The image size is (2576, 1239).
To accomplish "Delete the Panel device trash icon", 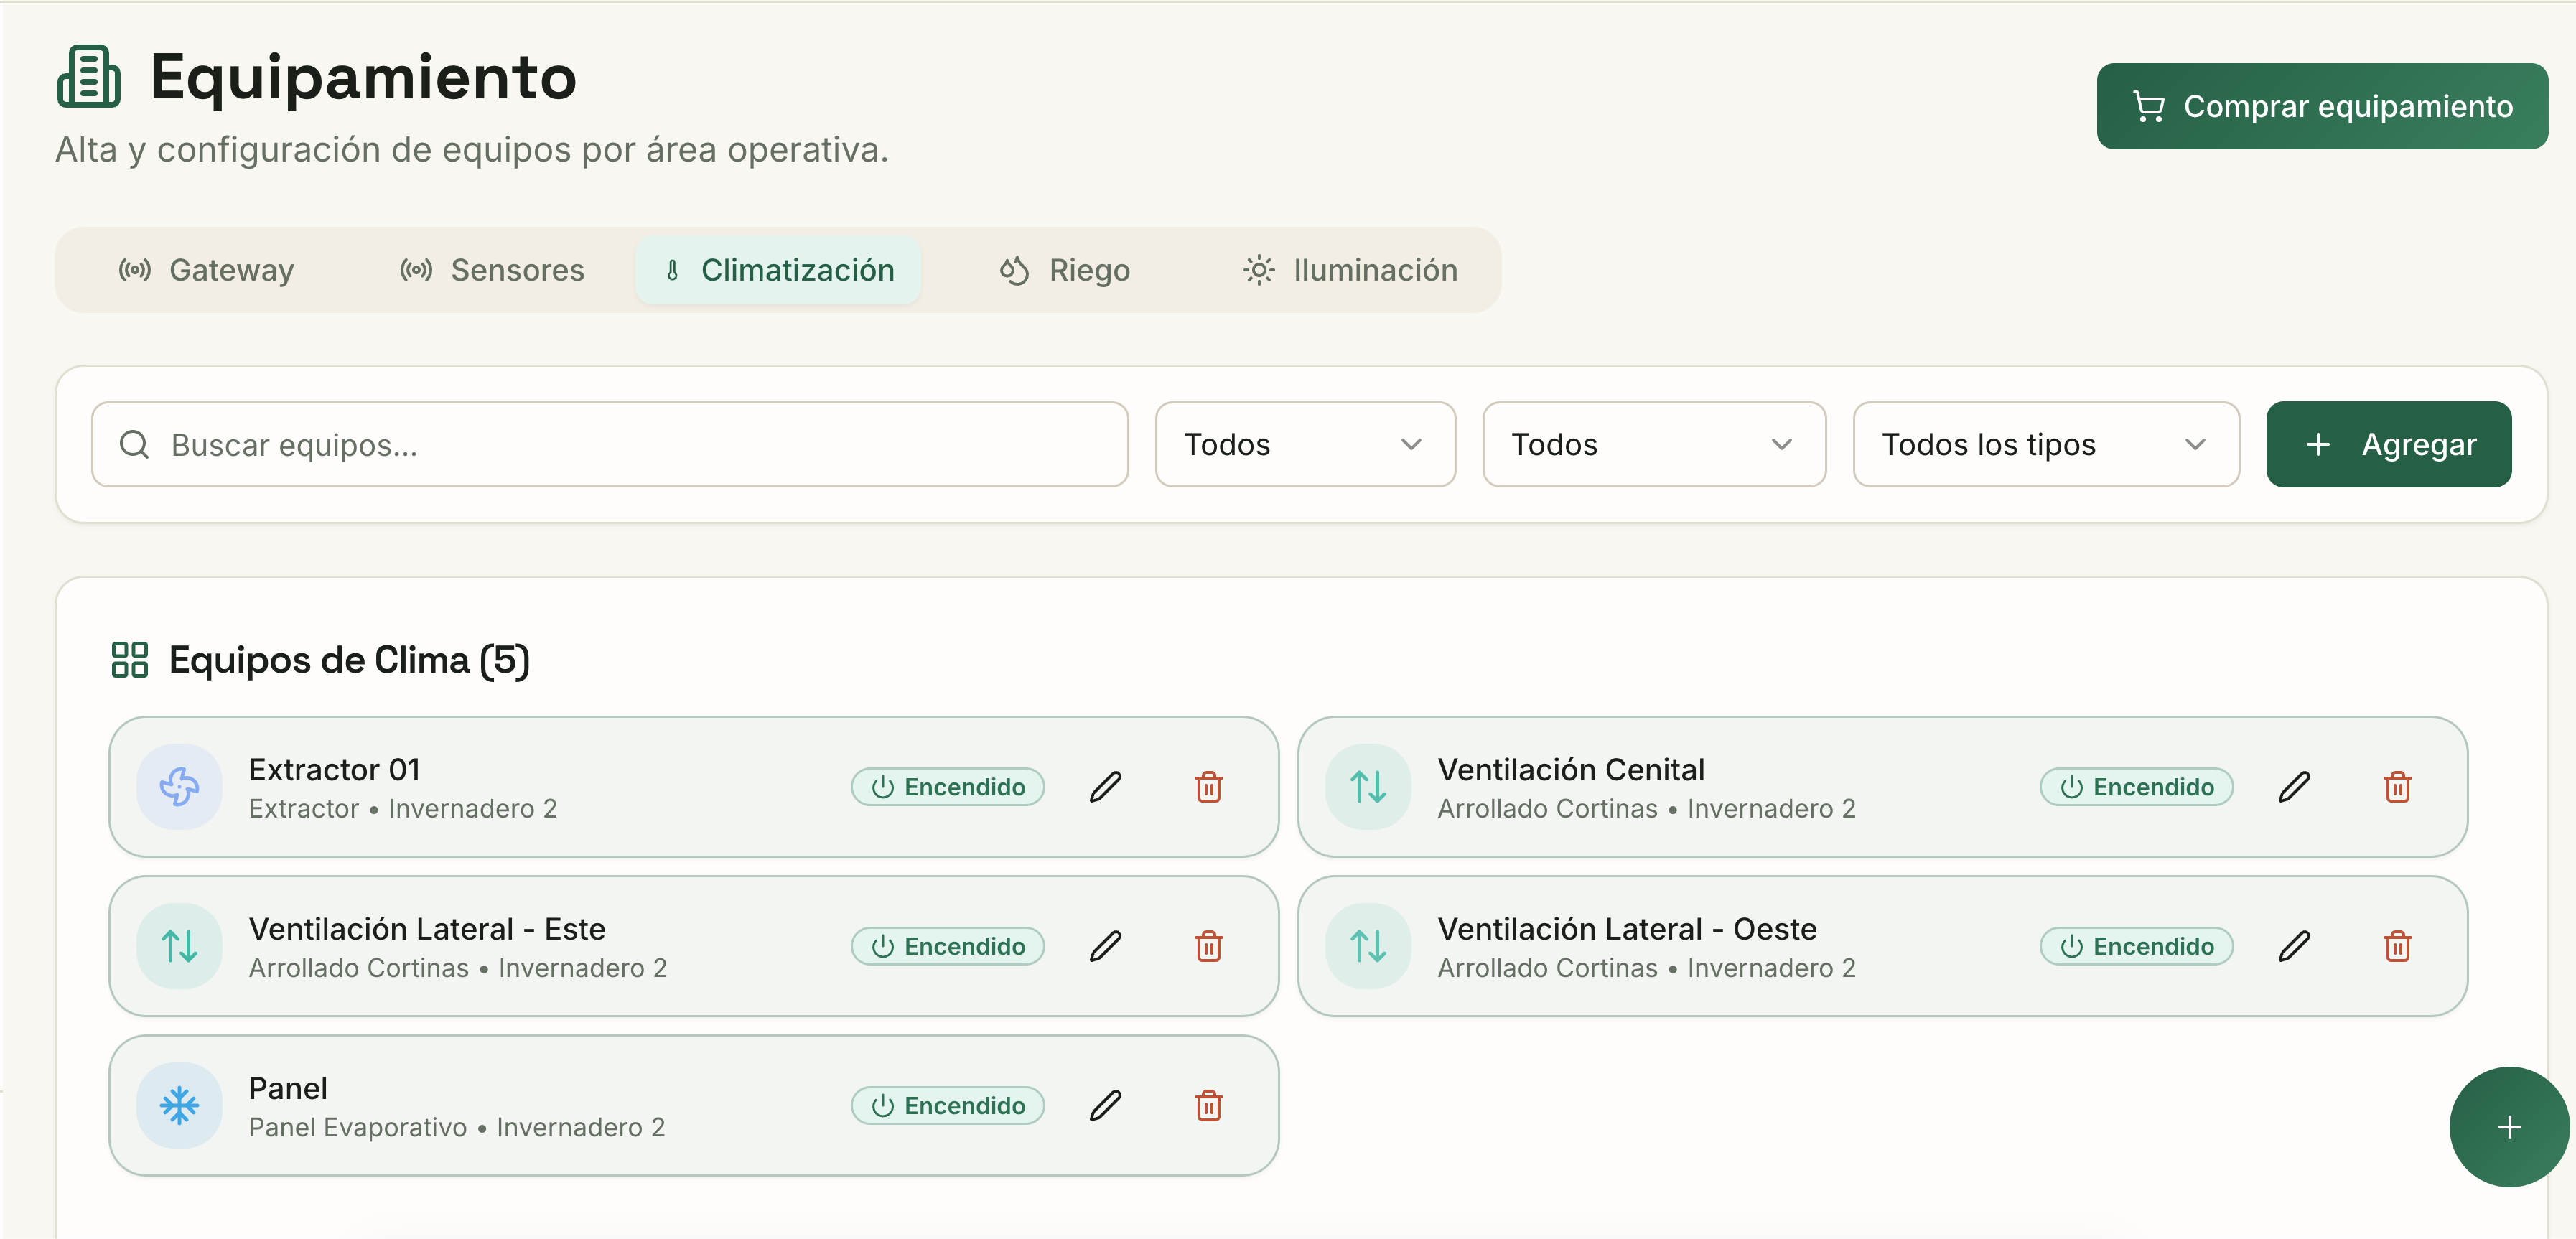I will 1209,1105.
